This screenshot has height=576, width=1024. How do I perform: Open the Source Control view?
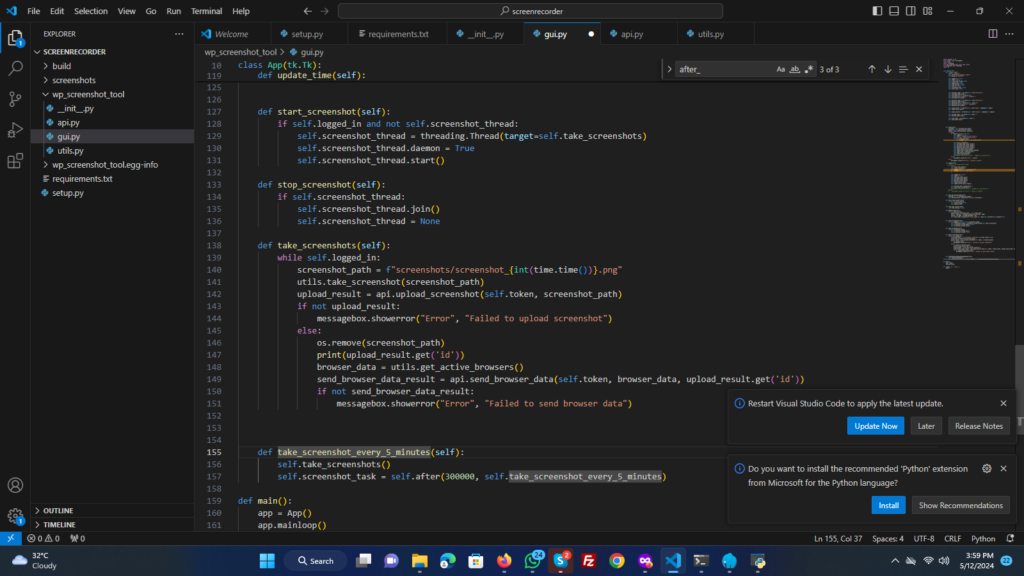(x=15, y=99)
